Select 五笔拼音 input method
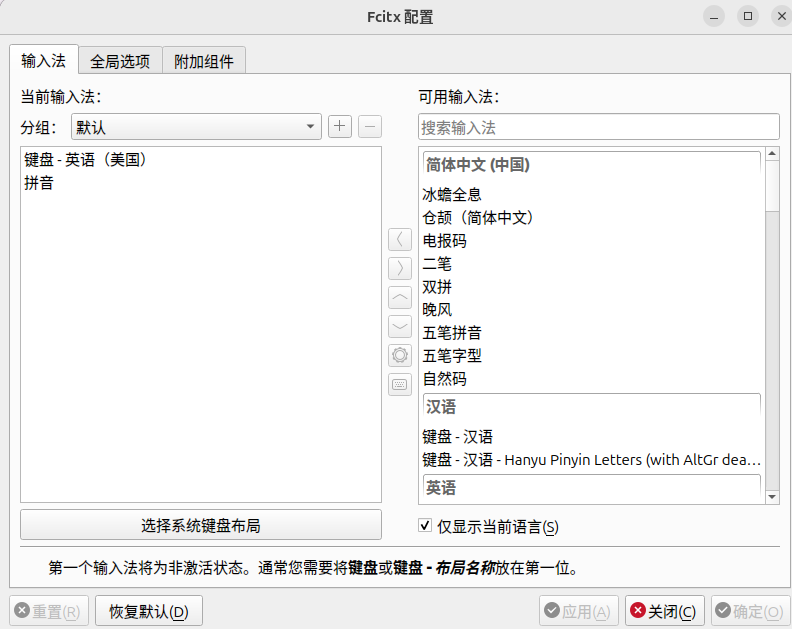792x629 pixels. pos(591,333)
